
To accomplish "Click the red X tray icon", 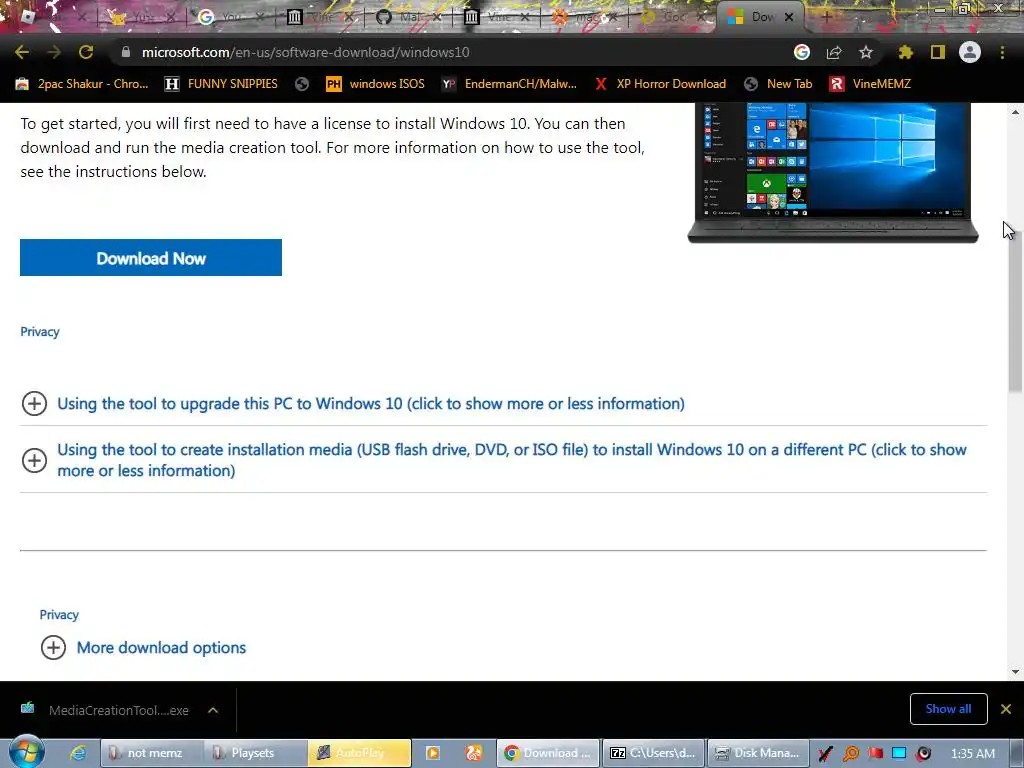I will click(825, 754).
